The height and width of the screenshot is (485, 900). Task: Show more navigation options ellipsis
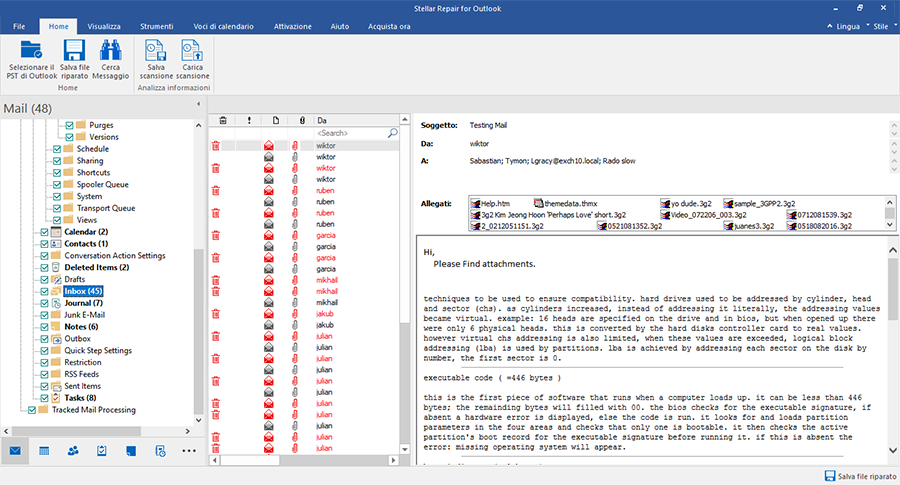(189, 451)
